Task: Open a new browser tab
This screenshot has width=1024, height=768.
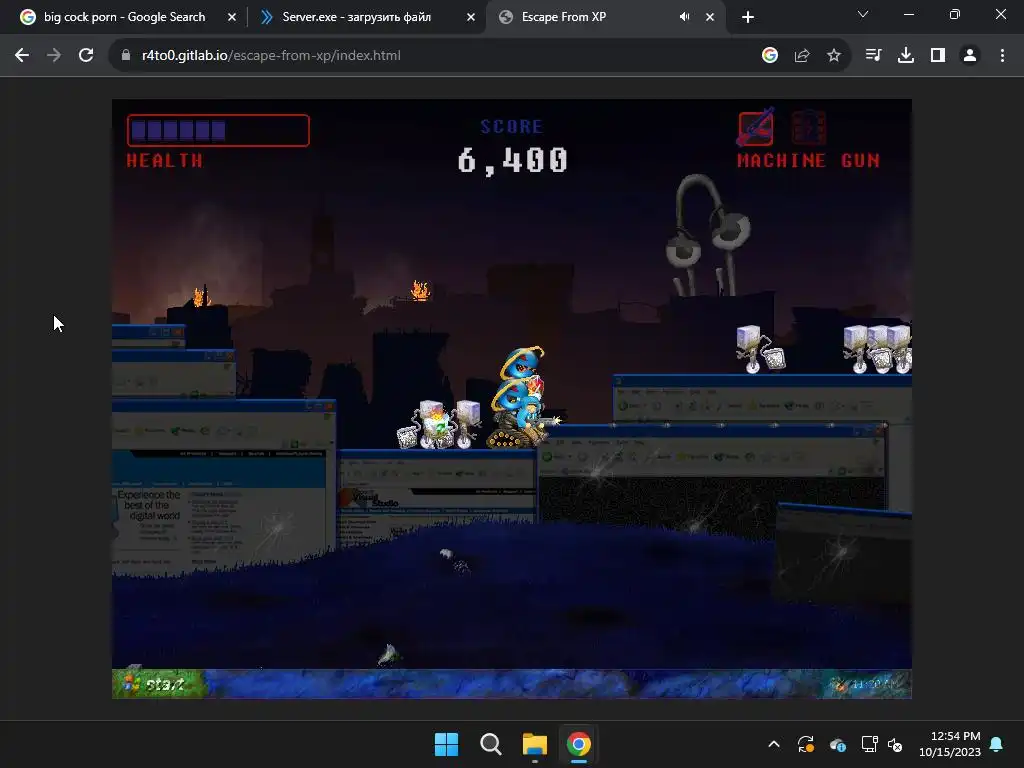Action: [748, 17]
